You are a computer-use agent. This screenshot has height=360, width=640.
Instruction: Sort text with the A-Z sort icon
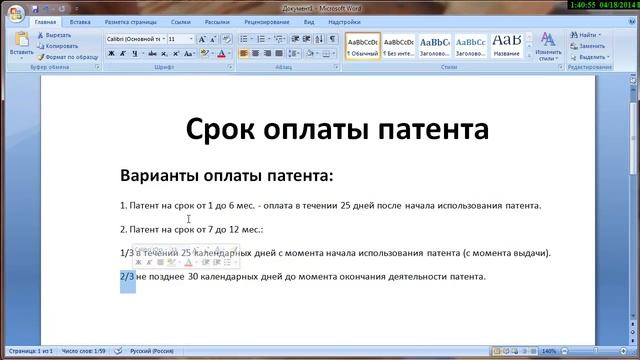tap(319, 39)
